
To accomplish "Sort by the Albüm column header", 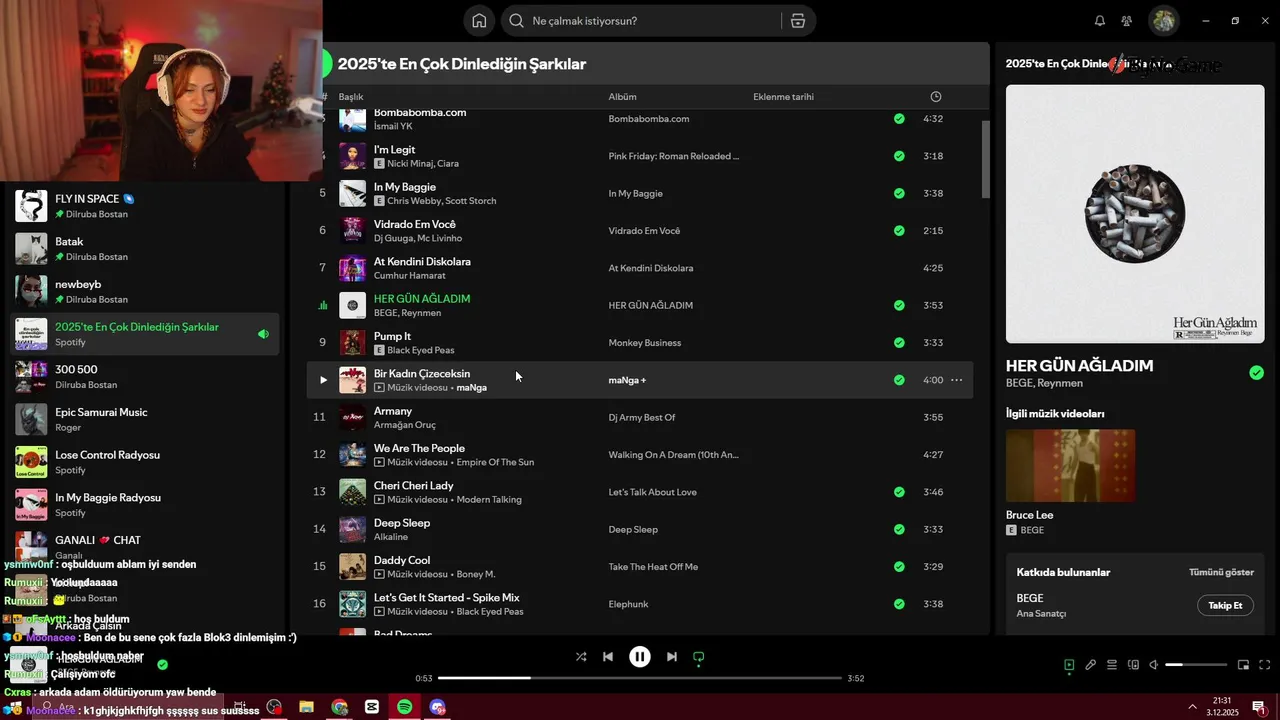I will [622, 97].
